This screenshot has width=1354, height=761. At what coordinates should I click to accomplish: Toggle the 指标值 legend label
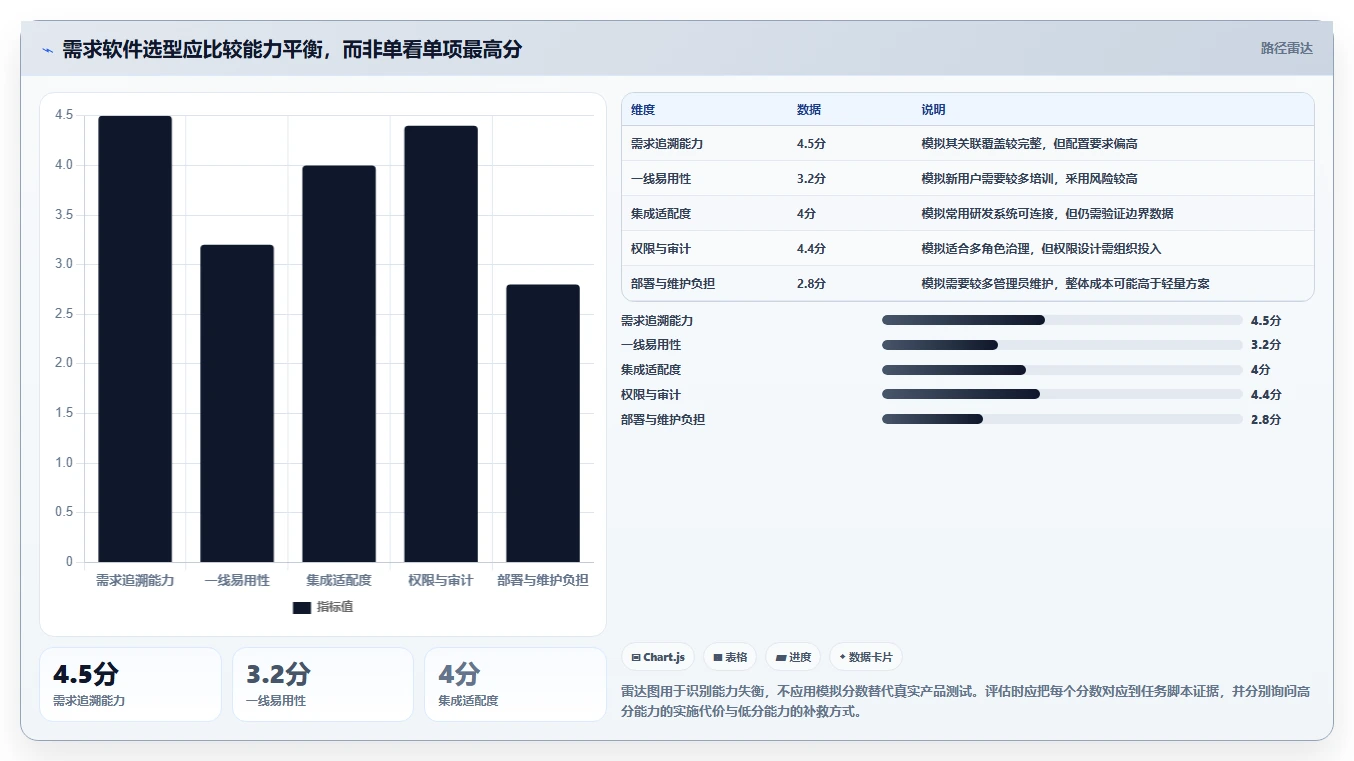335,607
